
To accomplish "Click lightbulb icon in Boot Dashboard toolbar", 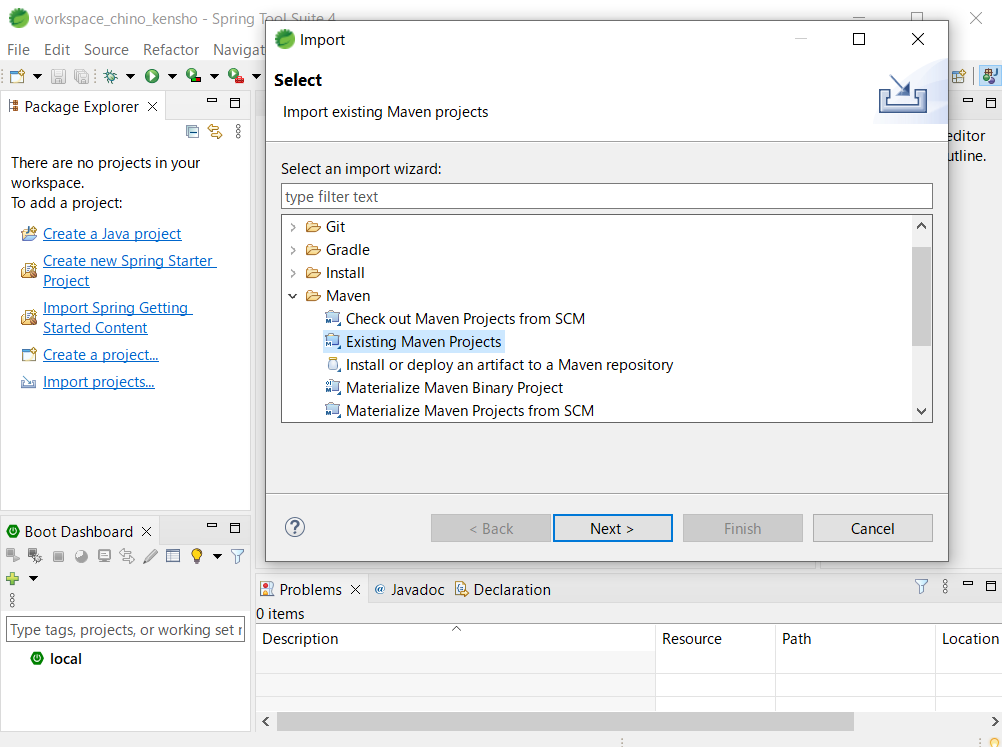I will tap(197, 556).
